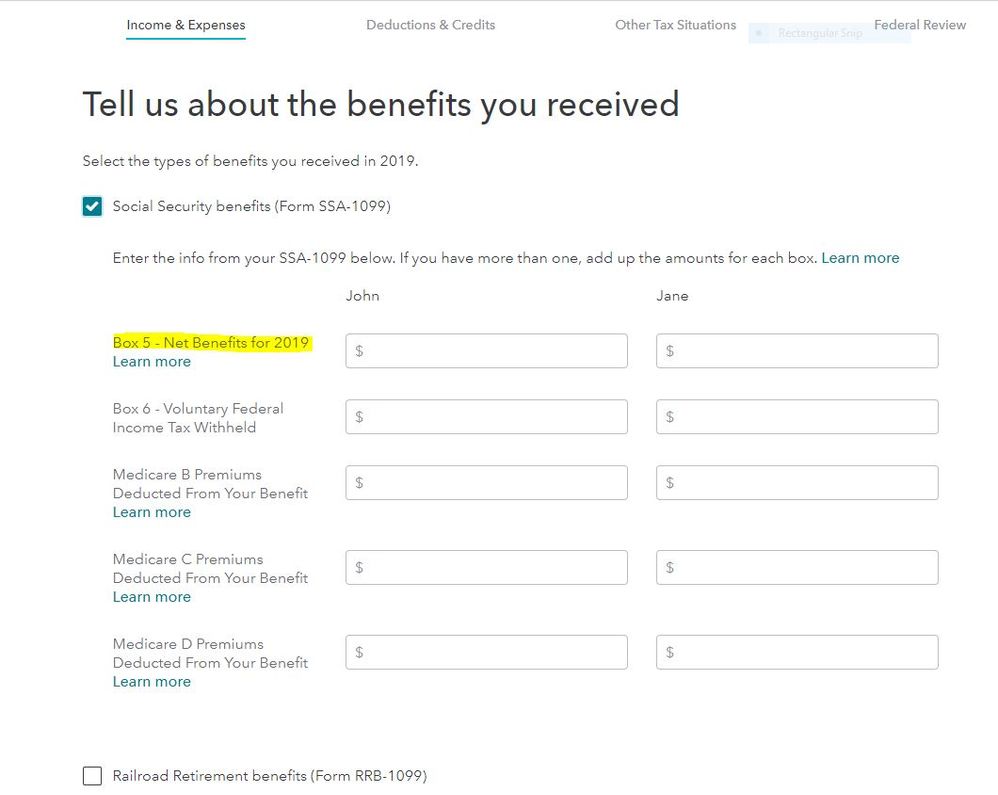This screenshot has height=795, width=998.
Task: Switch to Deductions & Credits tab
Action: click(430, 25)
